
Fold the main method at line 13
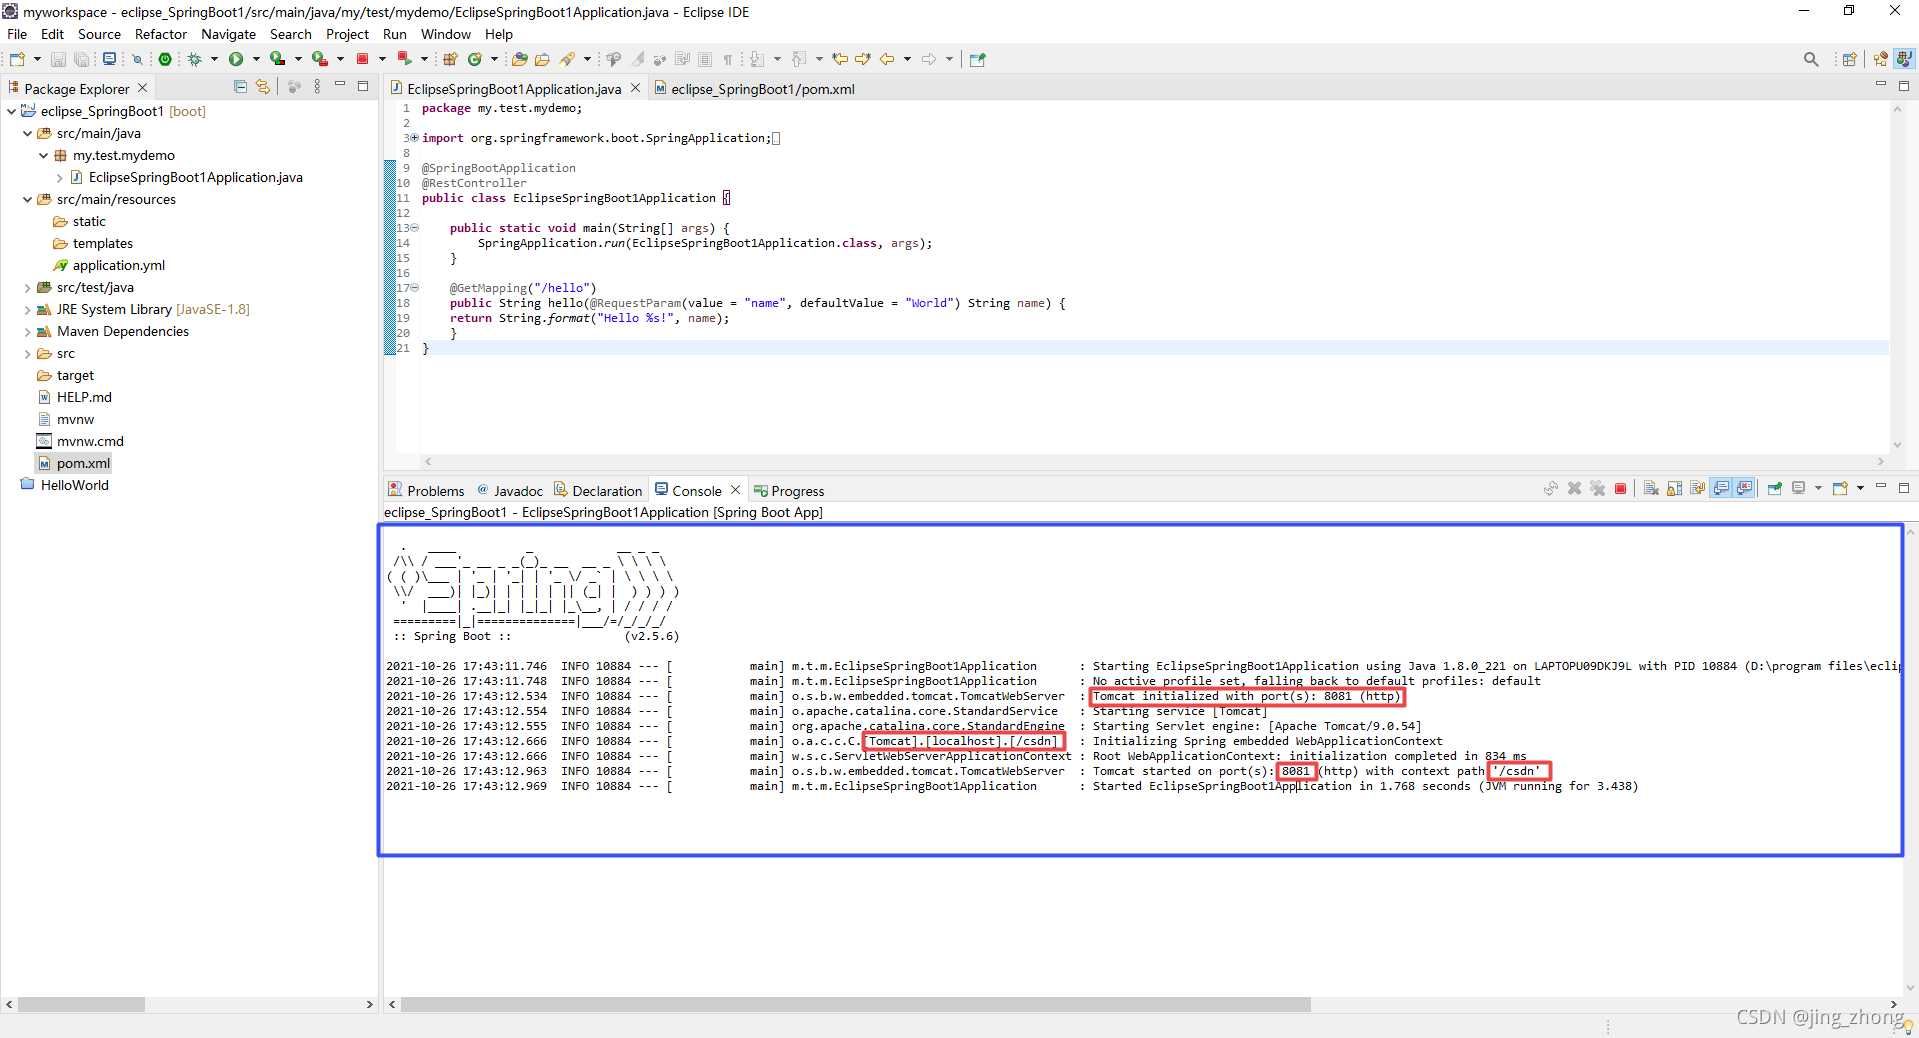tap(414, 228)
